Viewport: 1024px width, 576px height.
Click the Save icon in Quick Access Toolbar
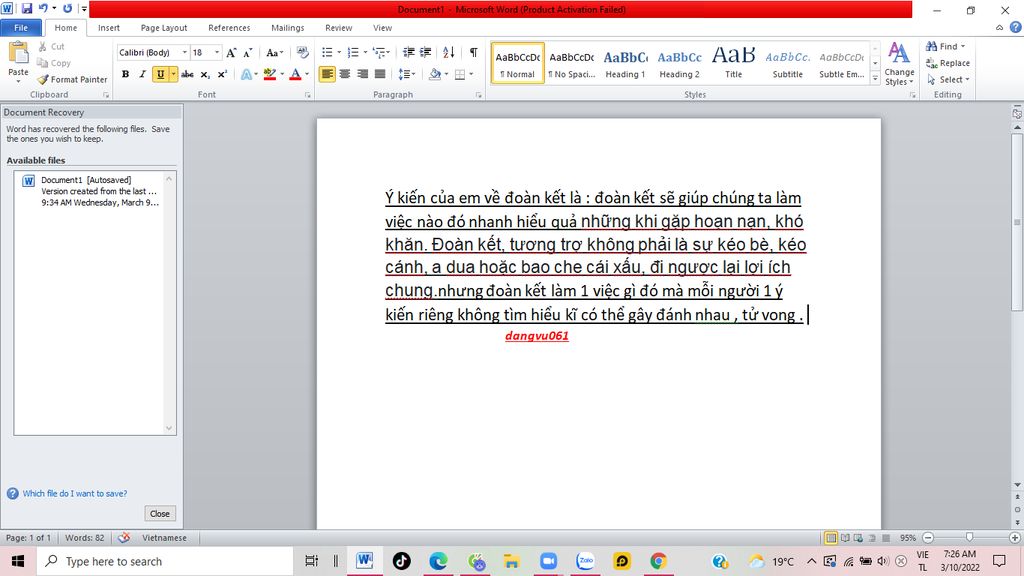[27, 8]
